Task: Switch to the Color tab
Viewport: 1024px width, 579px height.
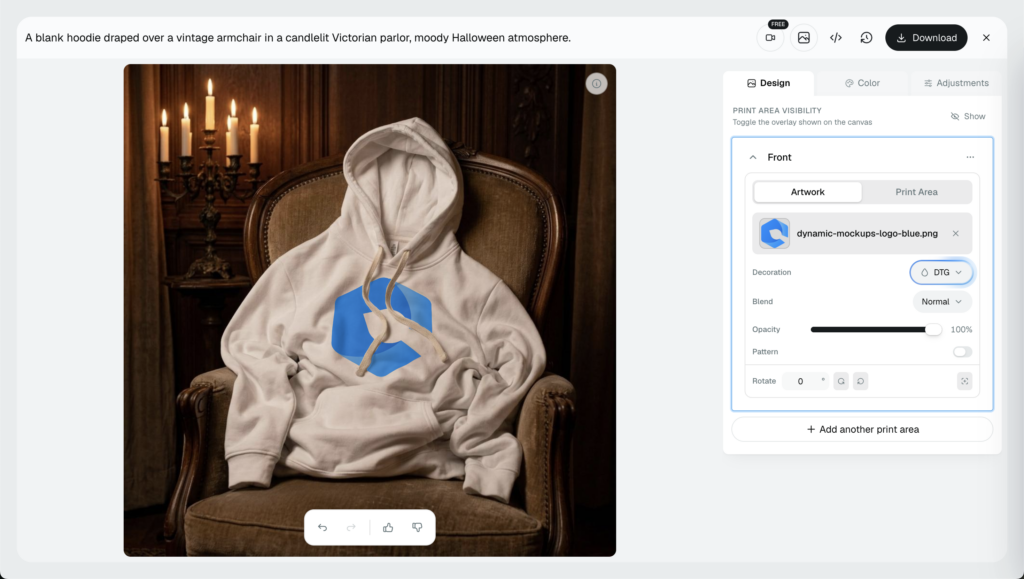Action: click(x=862, y=83)
